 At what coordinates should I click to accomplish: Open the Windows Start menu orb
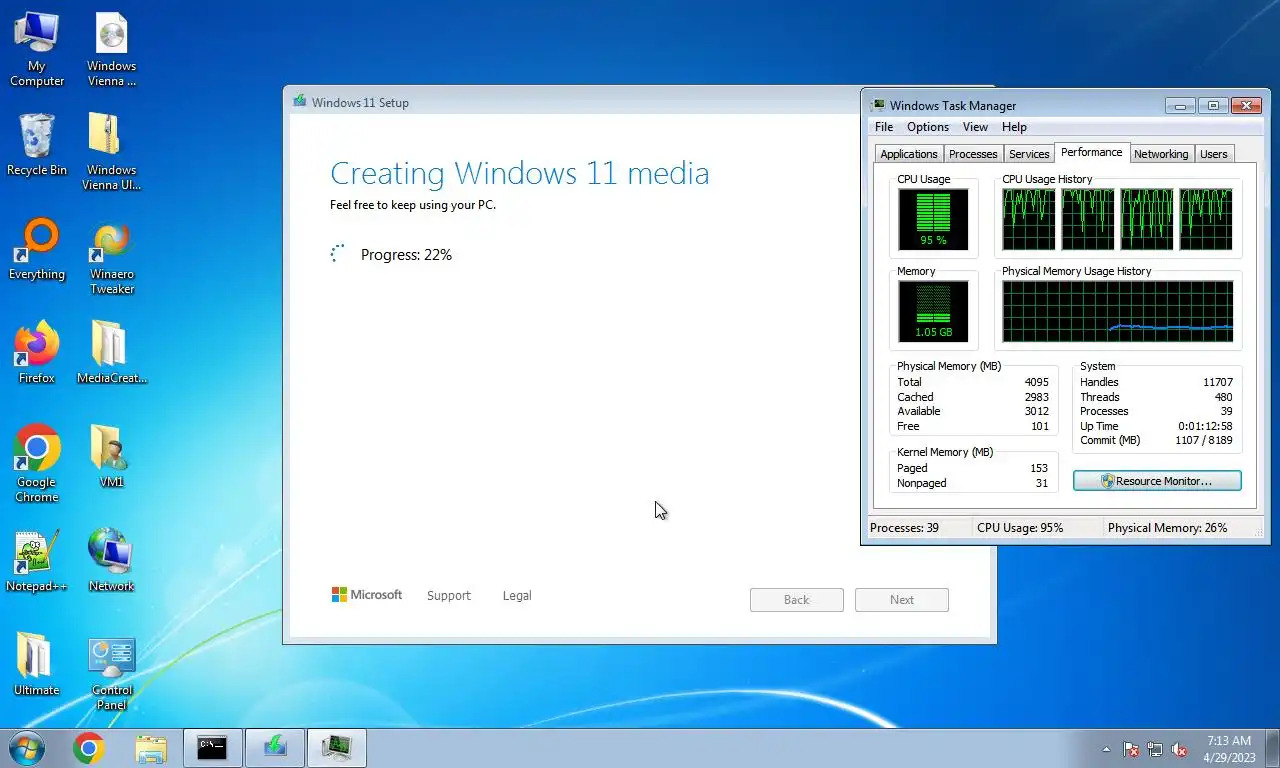(26, 748)
